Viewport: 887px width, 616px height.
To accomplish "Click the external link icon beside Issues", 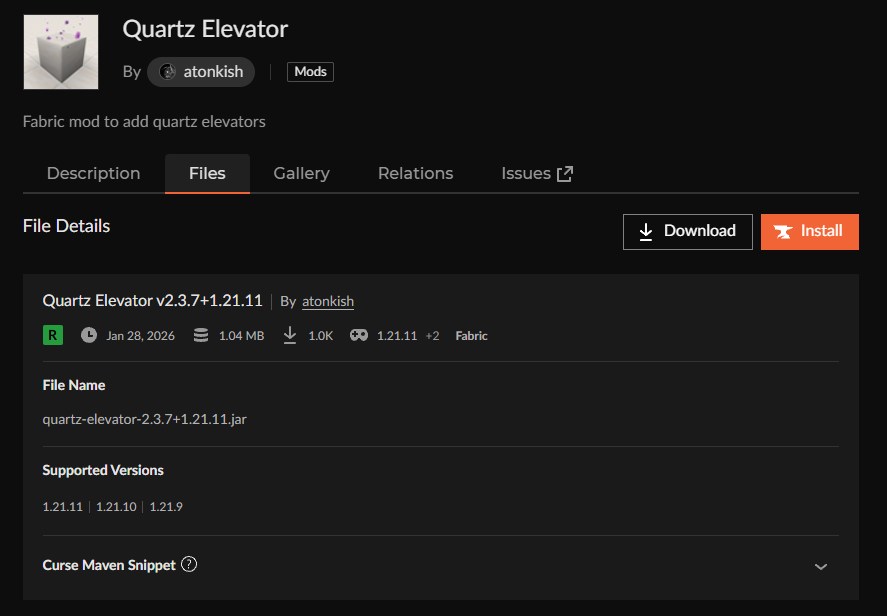I will [565, 174].
